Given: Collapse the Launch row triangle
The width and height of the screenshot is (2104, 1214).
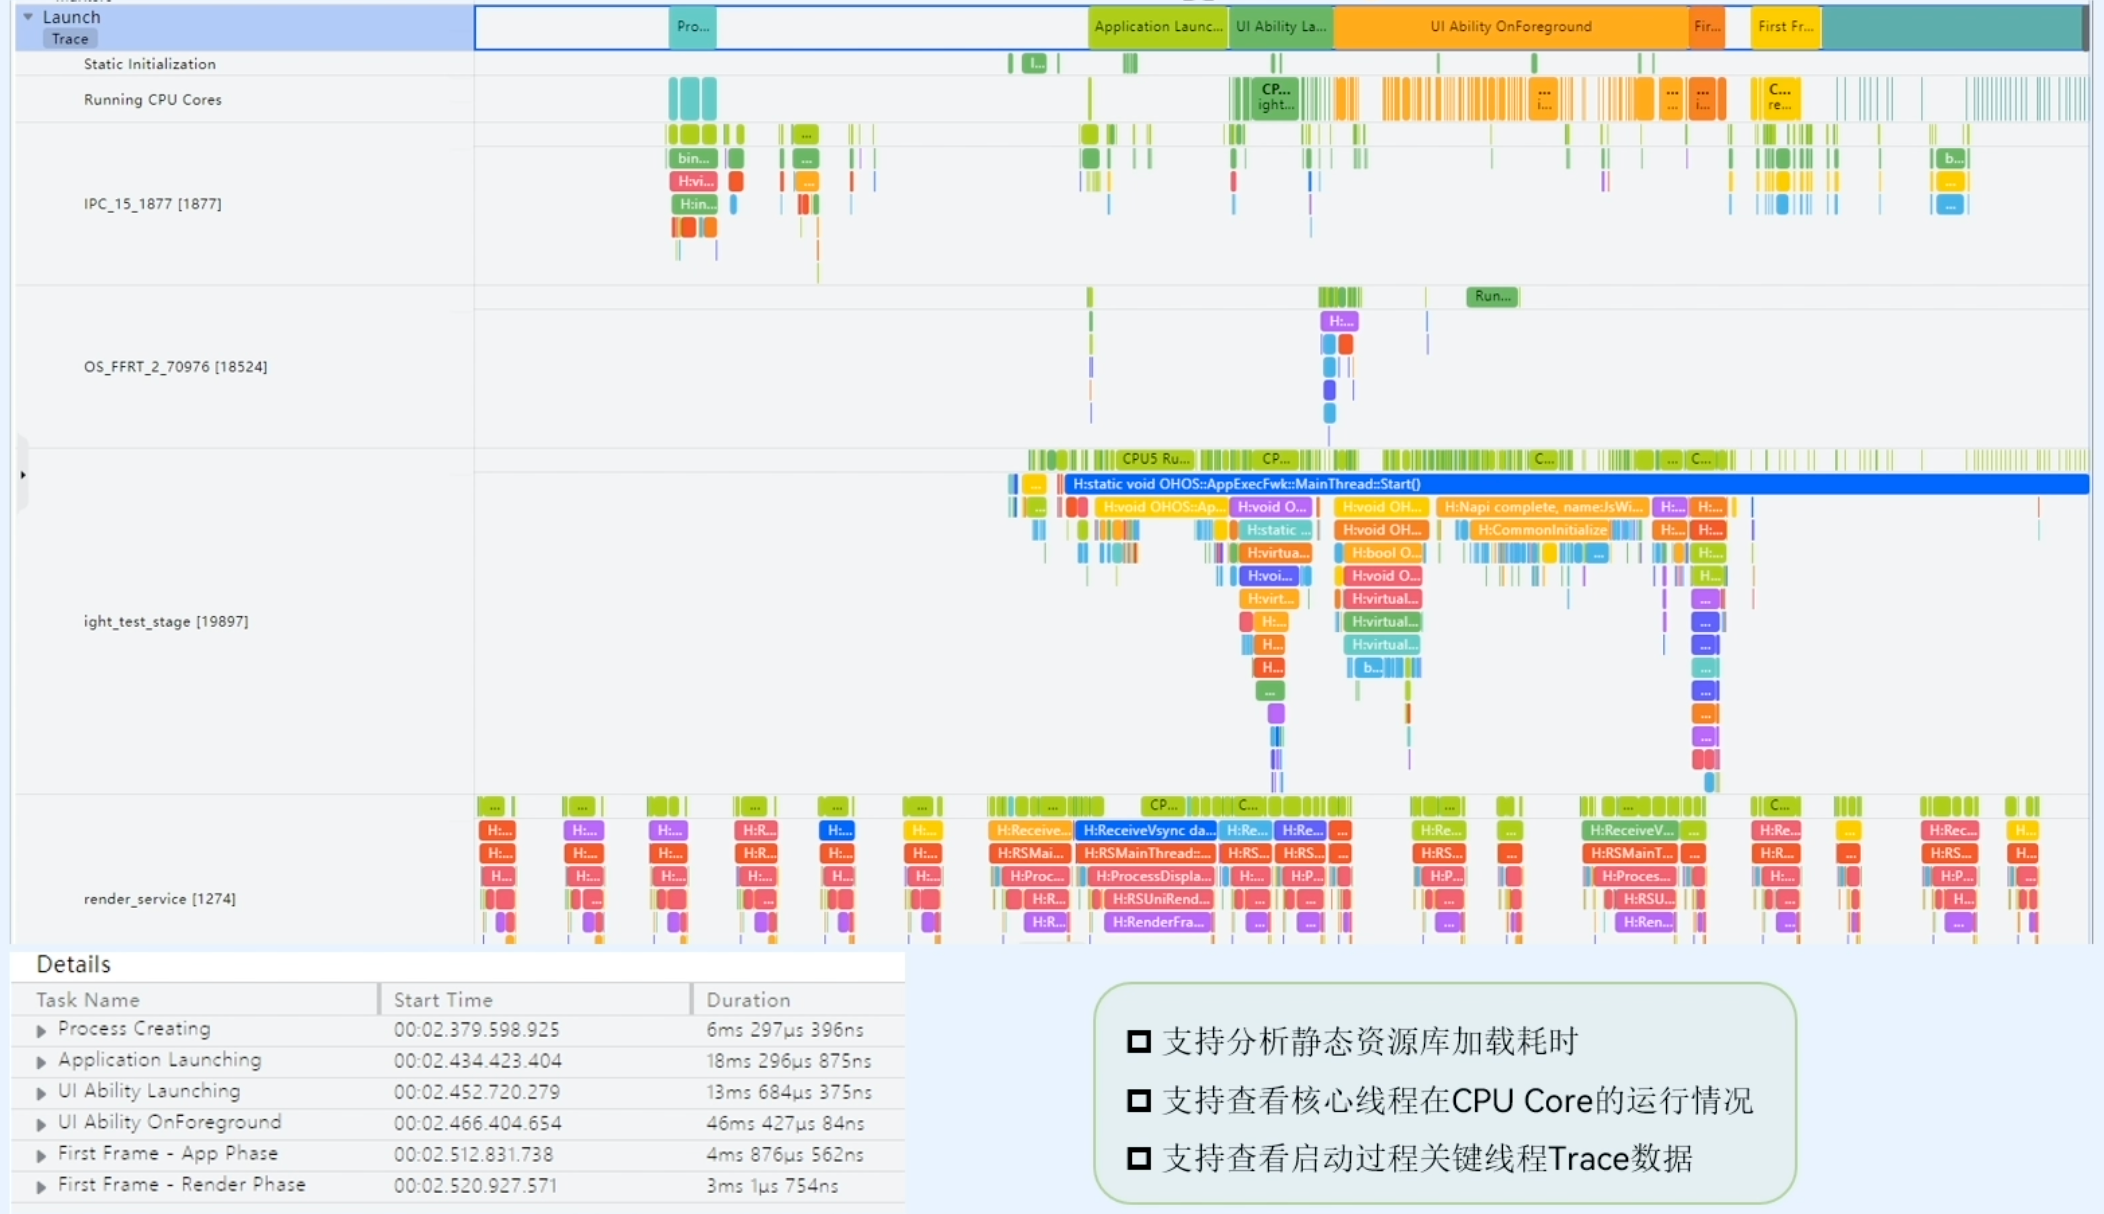Looking at the screenshot, I should (28, 16).
